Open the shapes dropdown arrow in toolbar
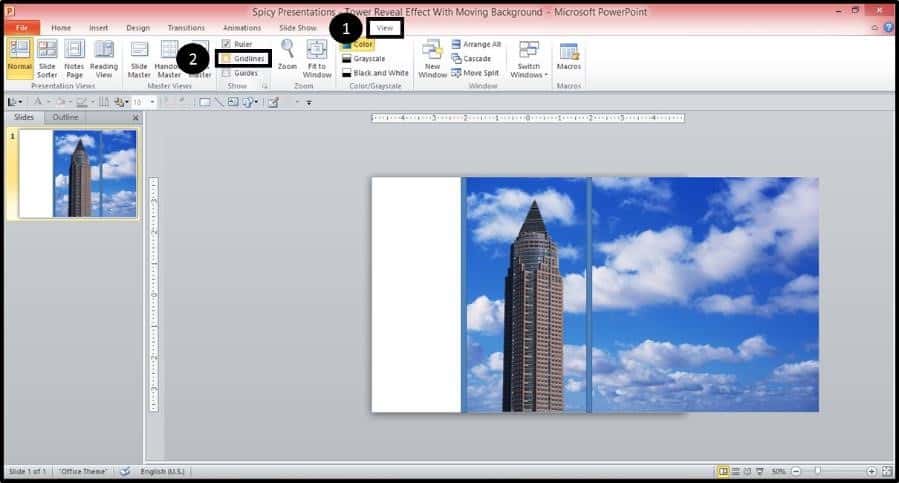The image size is (899, 483). 256,102
